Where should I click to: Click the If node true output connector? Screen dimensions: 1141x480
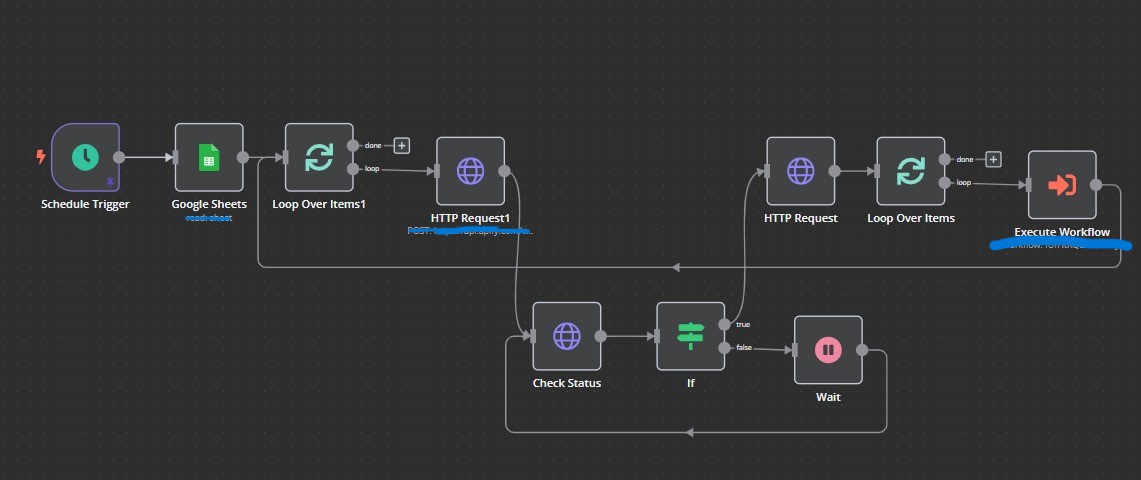724,324
